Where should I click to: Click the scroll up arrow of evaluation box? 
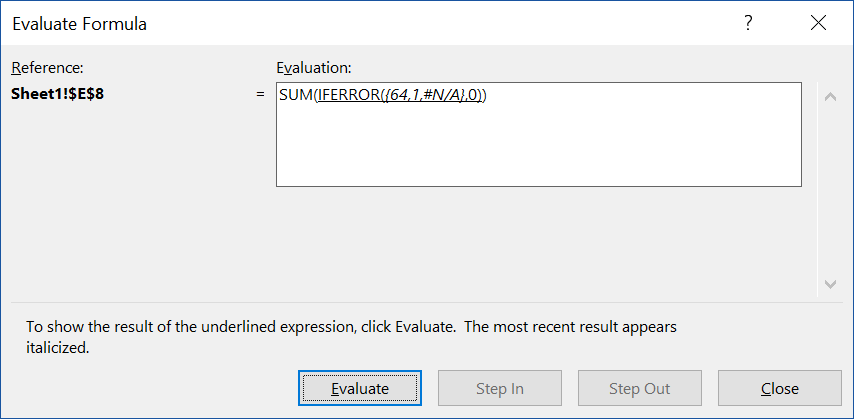point(829,97)
